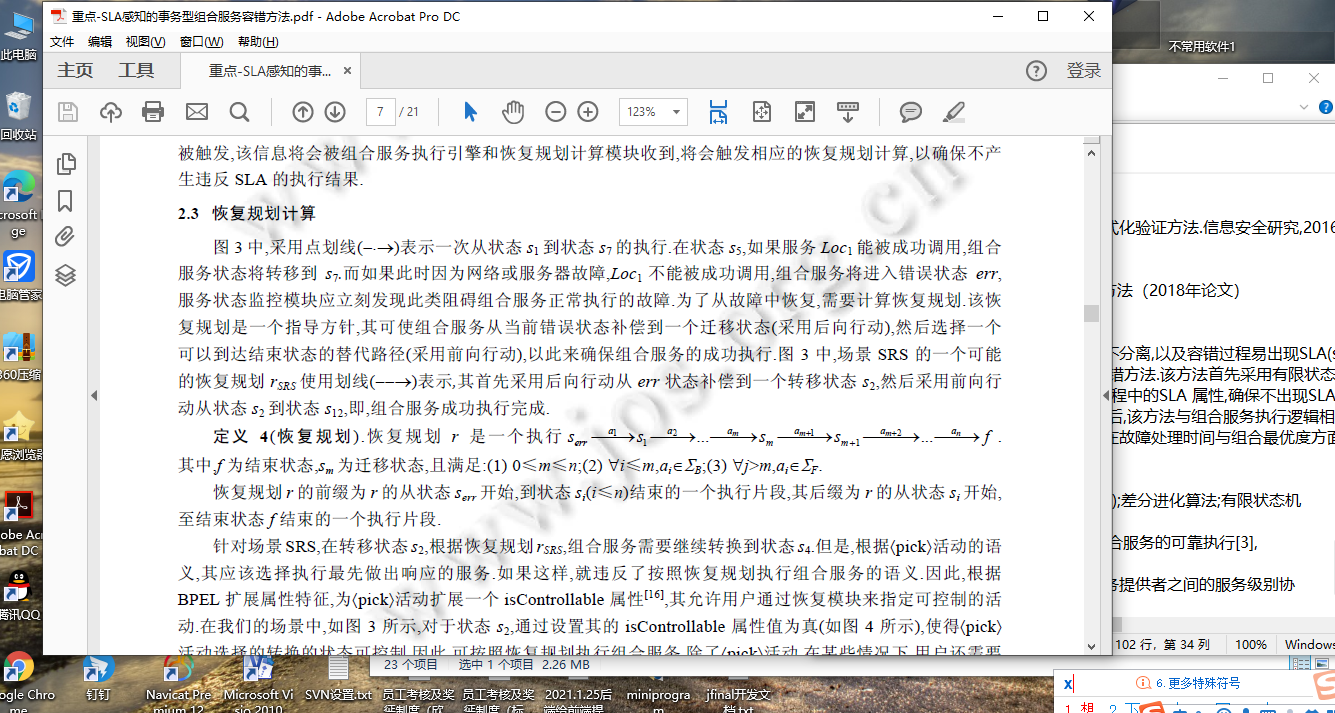Click the zoom out minus icon

556,112
